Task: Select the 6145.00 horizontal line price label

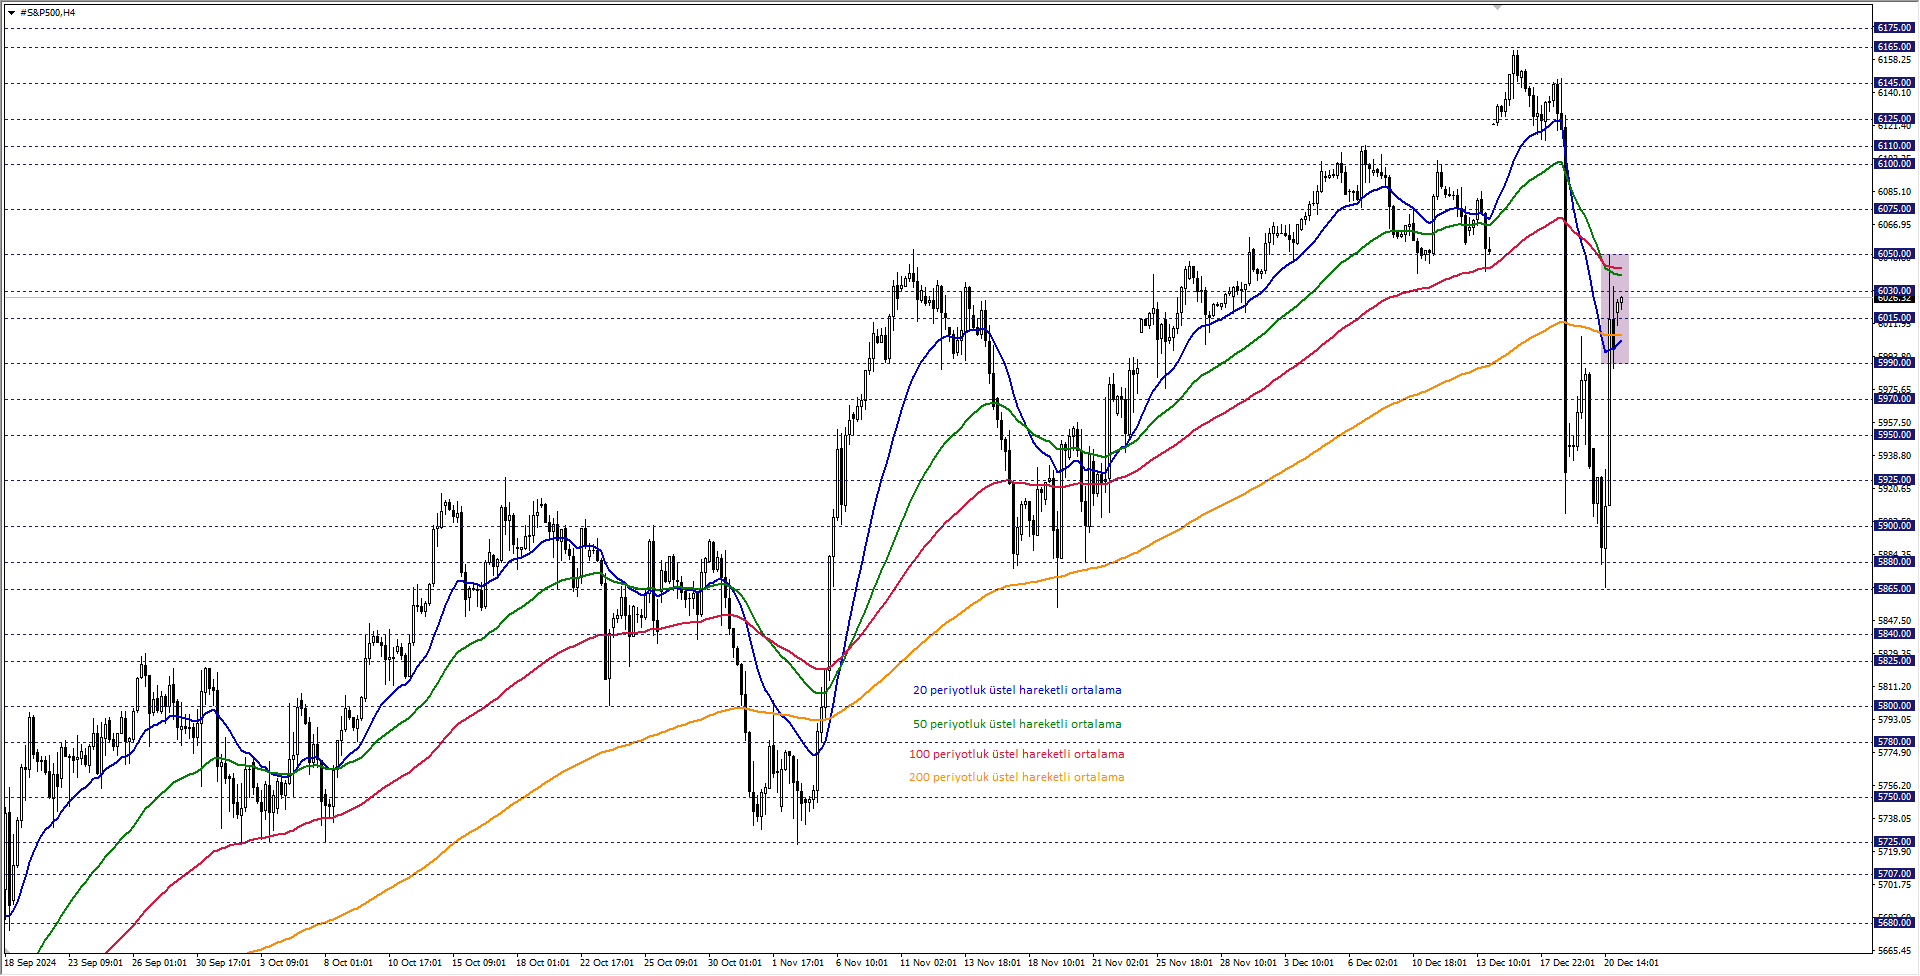Action: [1894, 83]
